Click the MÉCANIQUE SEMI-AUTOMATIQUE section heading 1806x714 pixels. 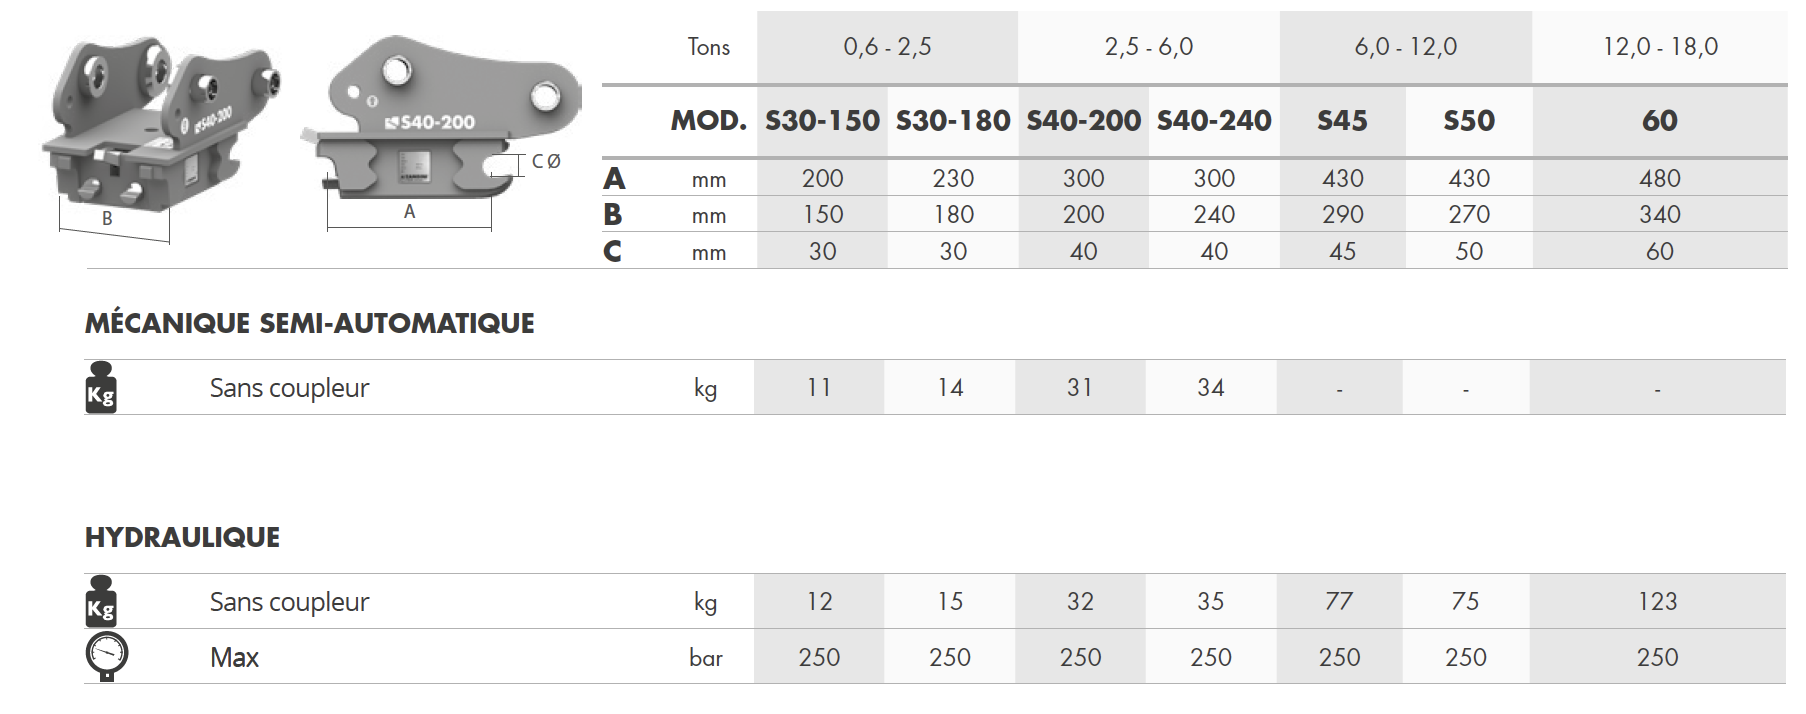(x=310, y=323)
